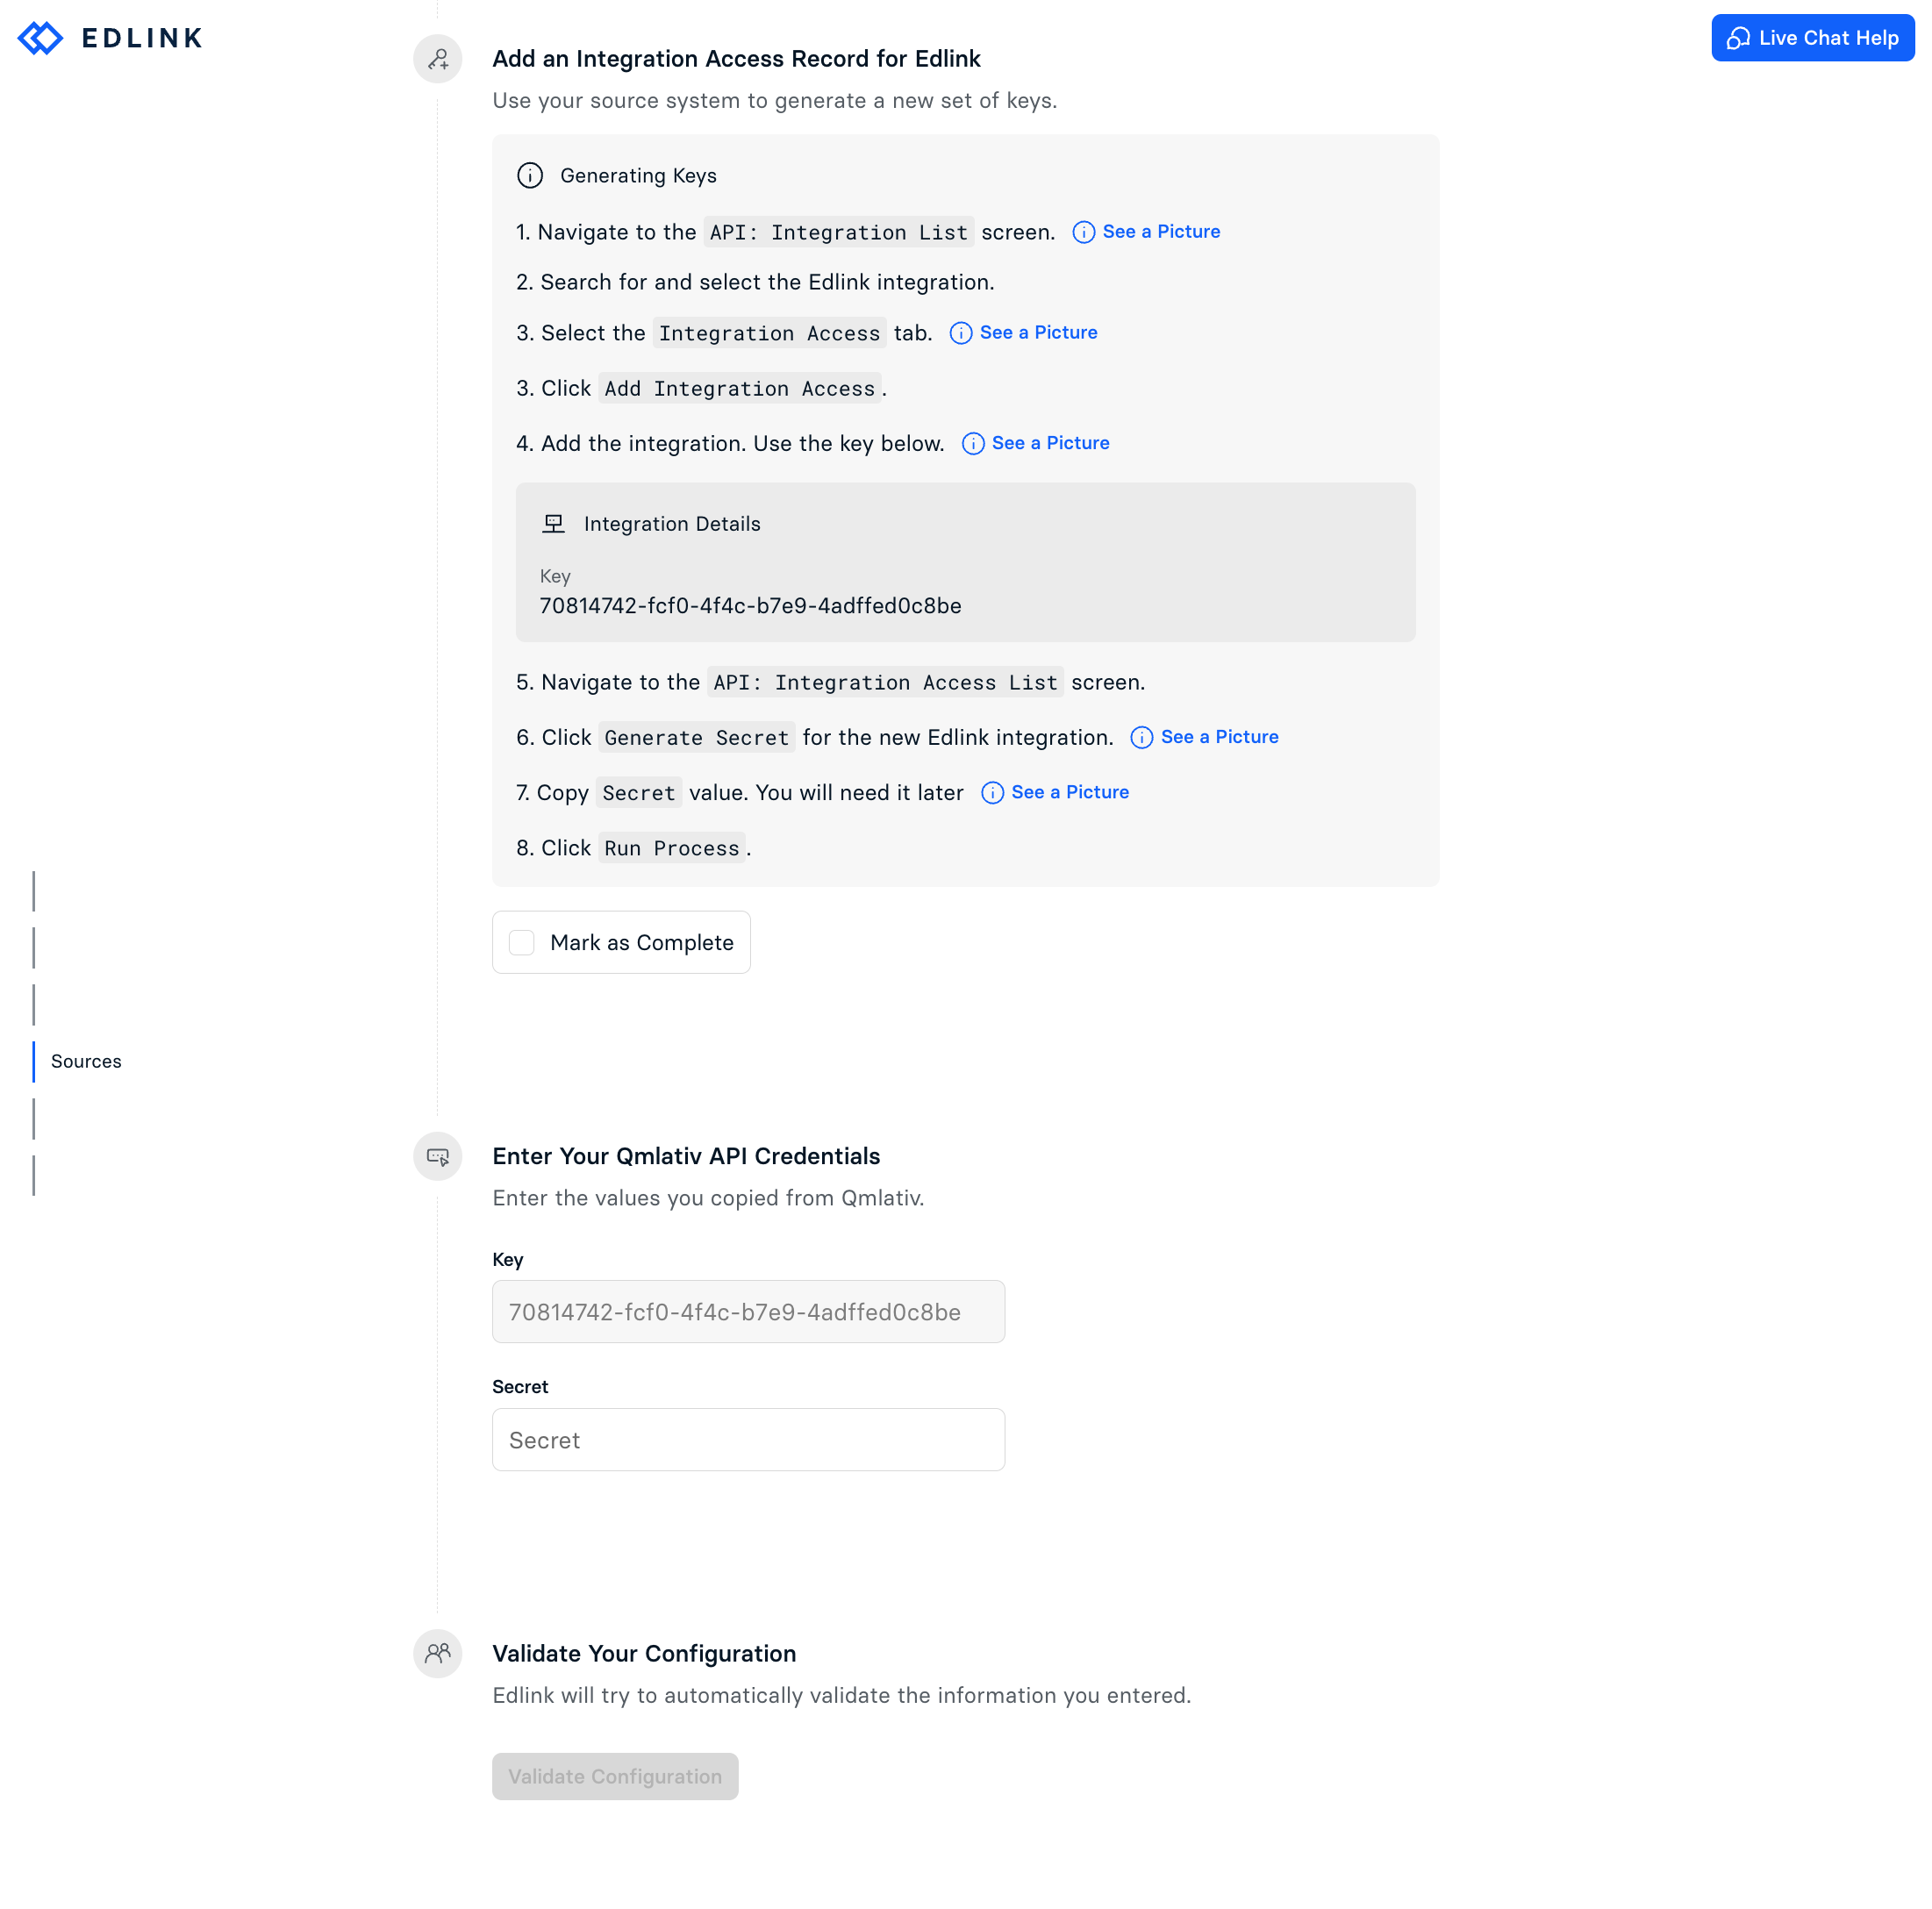Click the Validate Configuration button
The height and width of the screenshot is (1909, 1932).
(615, 1777)
